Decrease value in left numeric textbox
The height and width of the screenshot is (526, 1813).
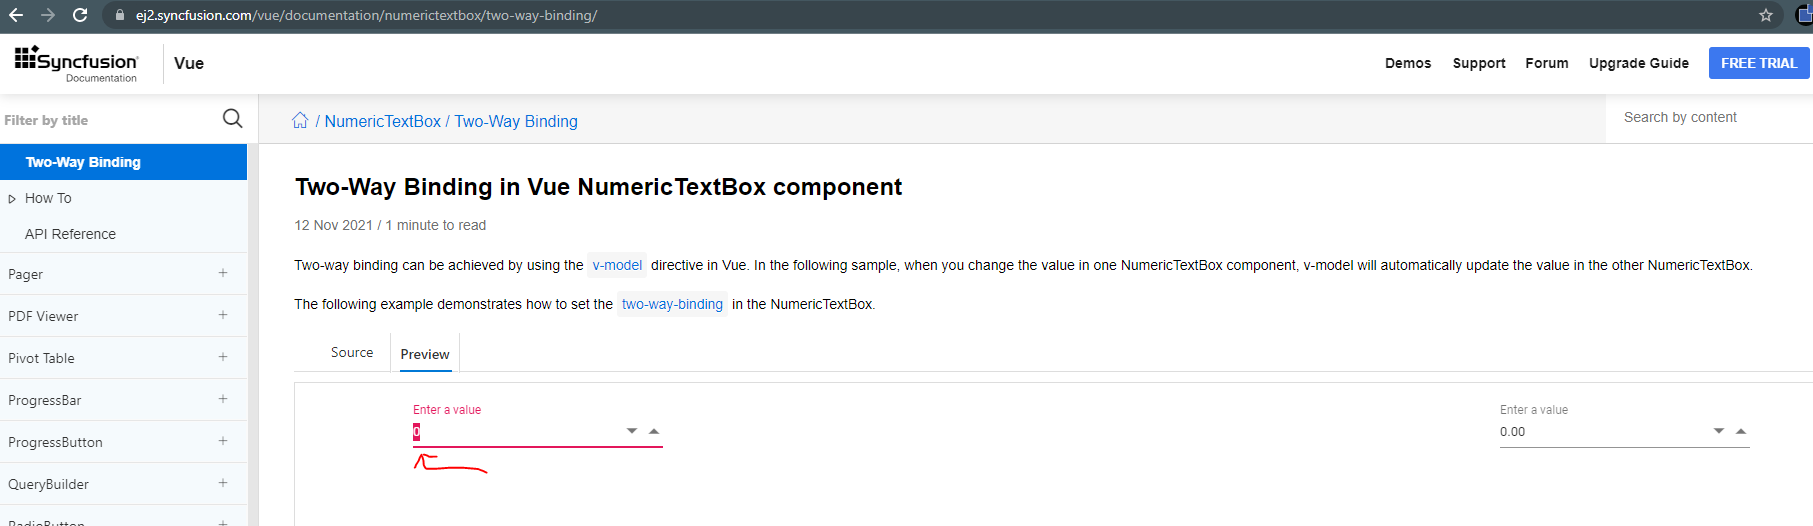(x=632, y=431)
